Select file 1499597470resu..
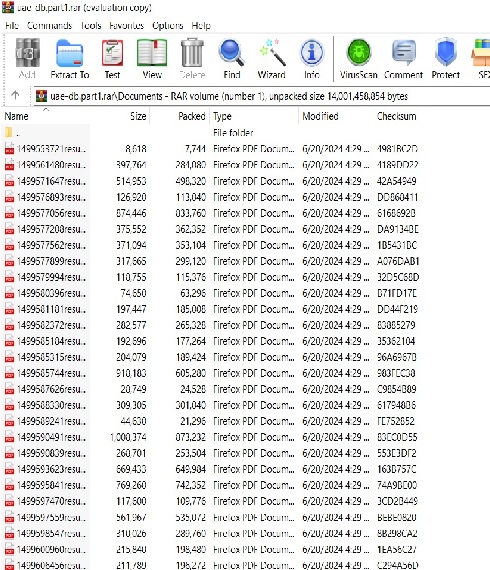The height and width of the screenshot is (570, 490). [51, 501]
